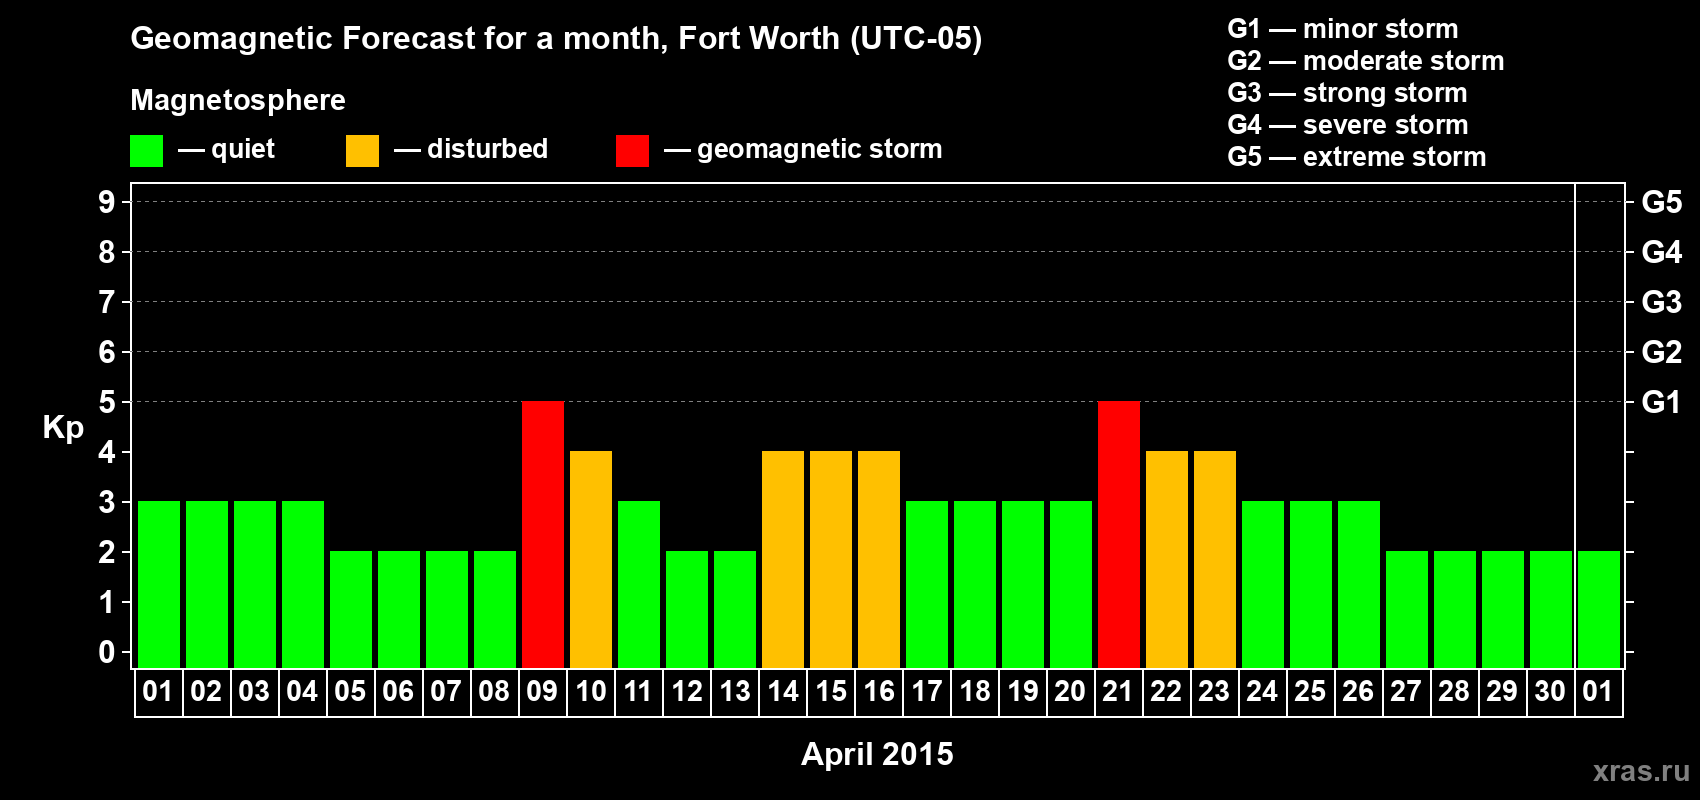
Task: Click the 'G1 — minor storm' legend line
Action: click(1343, 29)
